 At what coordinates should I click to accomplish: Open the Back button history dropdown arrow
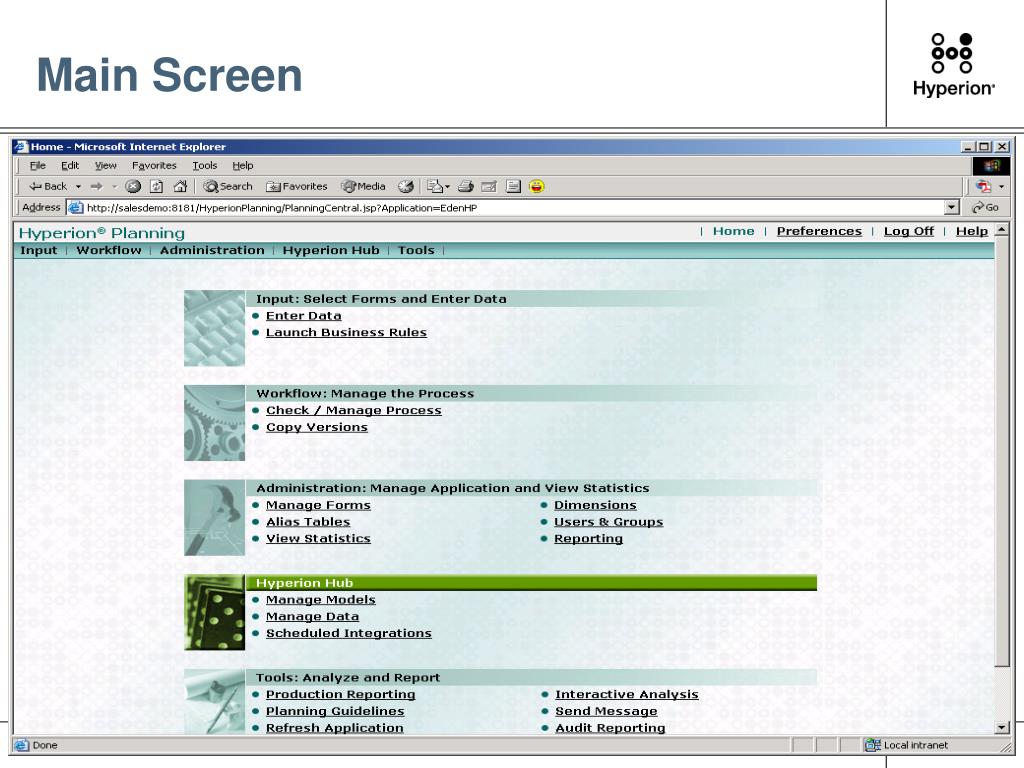78,187
